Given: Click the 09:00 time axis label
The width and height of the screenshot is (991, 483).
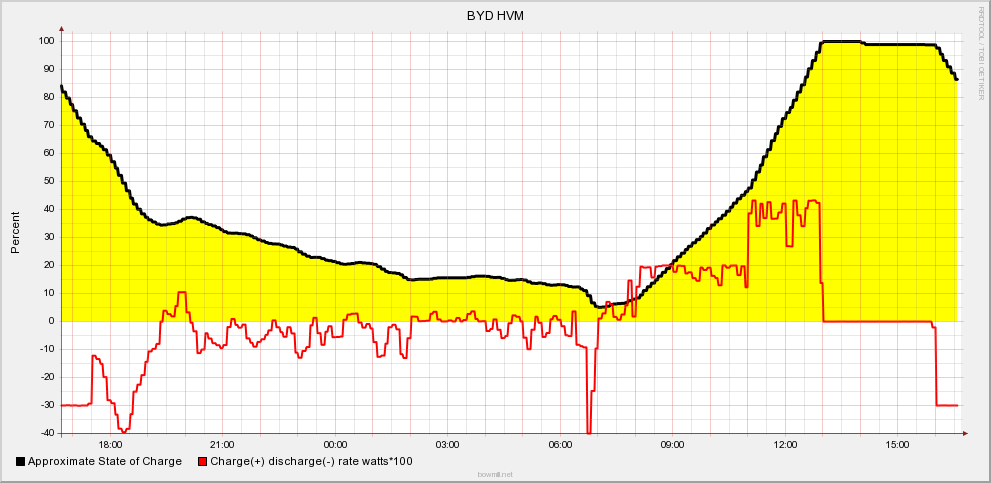Looking at the screenshot, I should tap(673, 444).
